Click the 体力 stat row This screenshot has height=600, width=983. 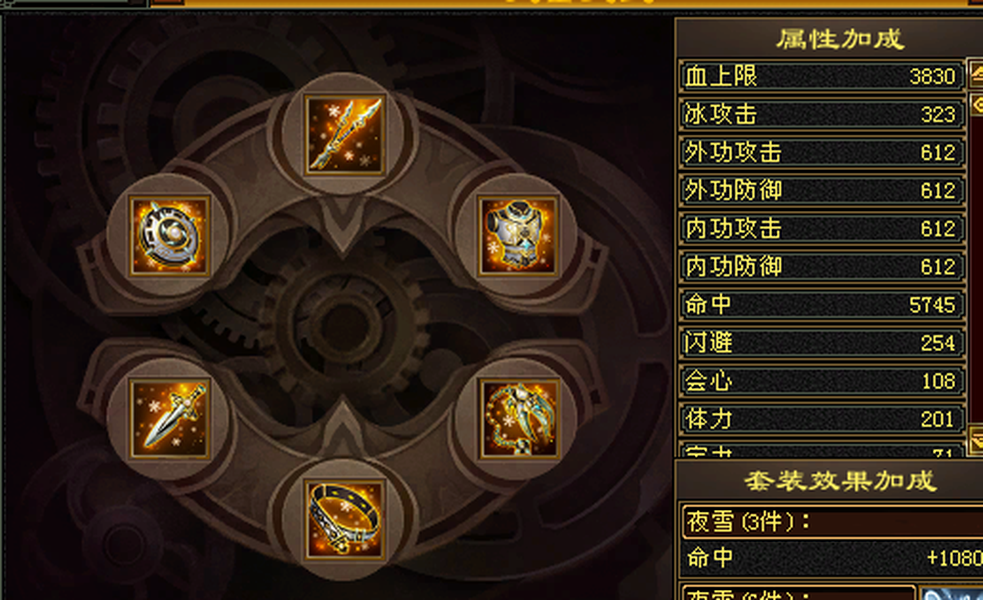coord(821,419)
